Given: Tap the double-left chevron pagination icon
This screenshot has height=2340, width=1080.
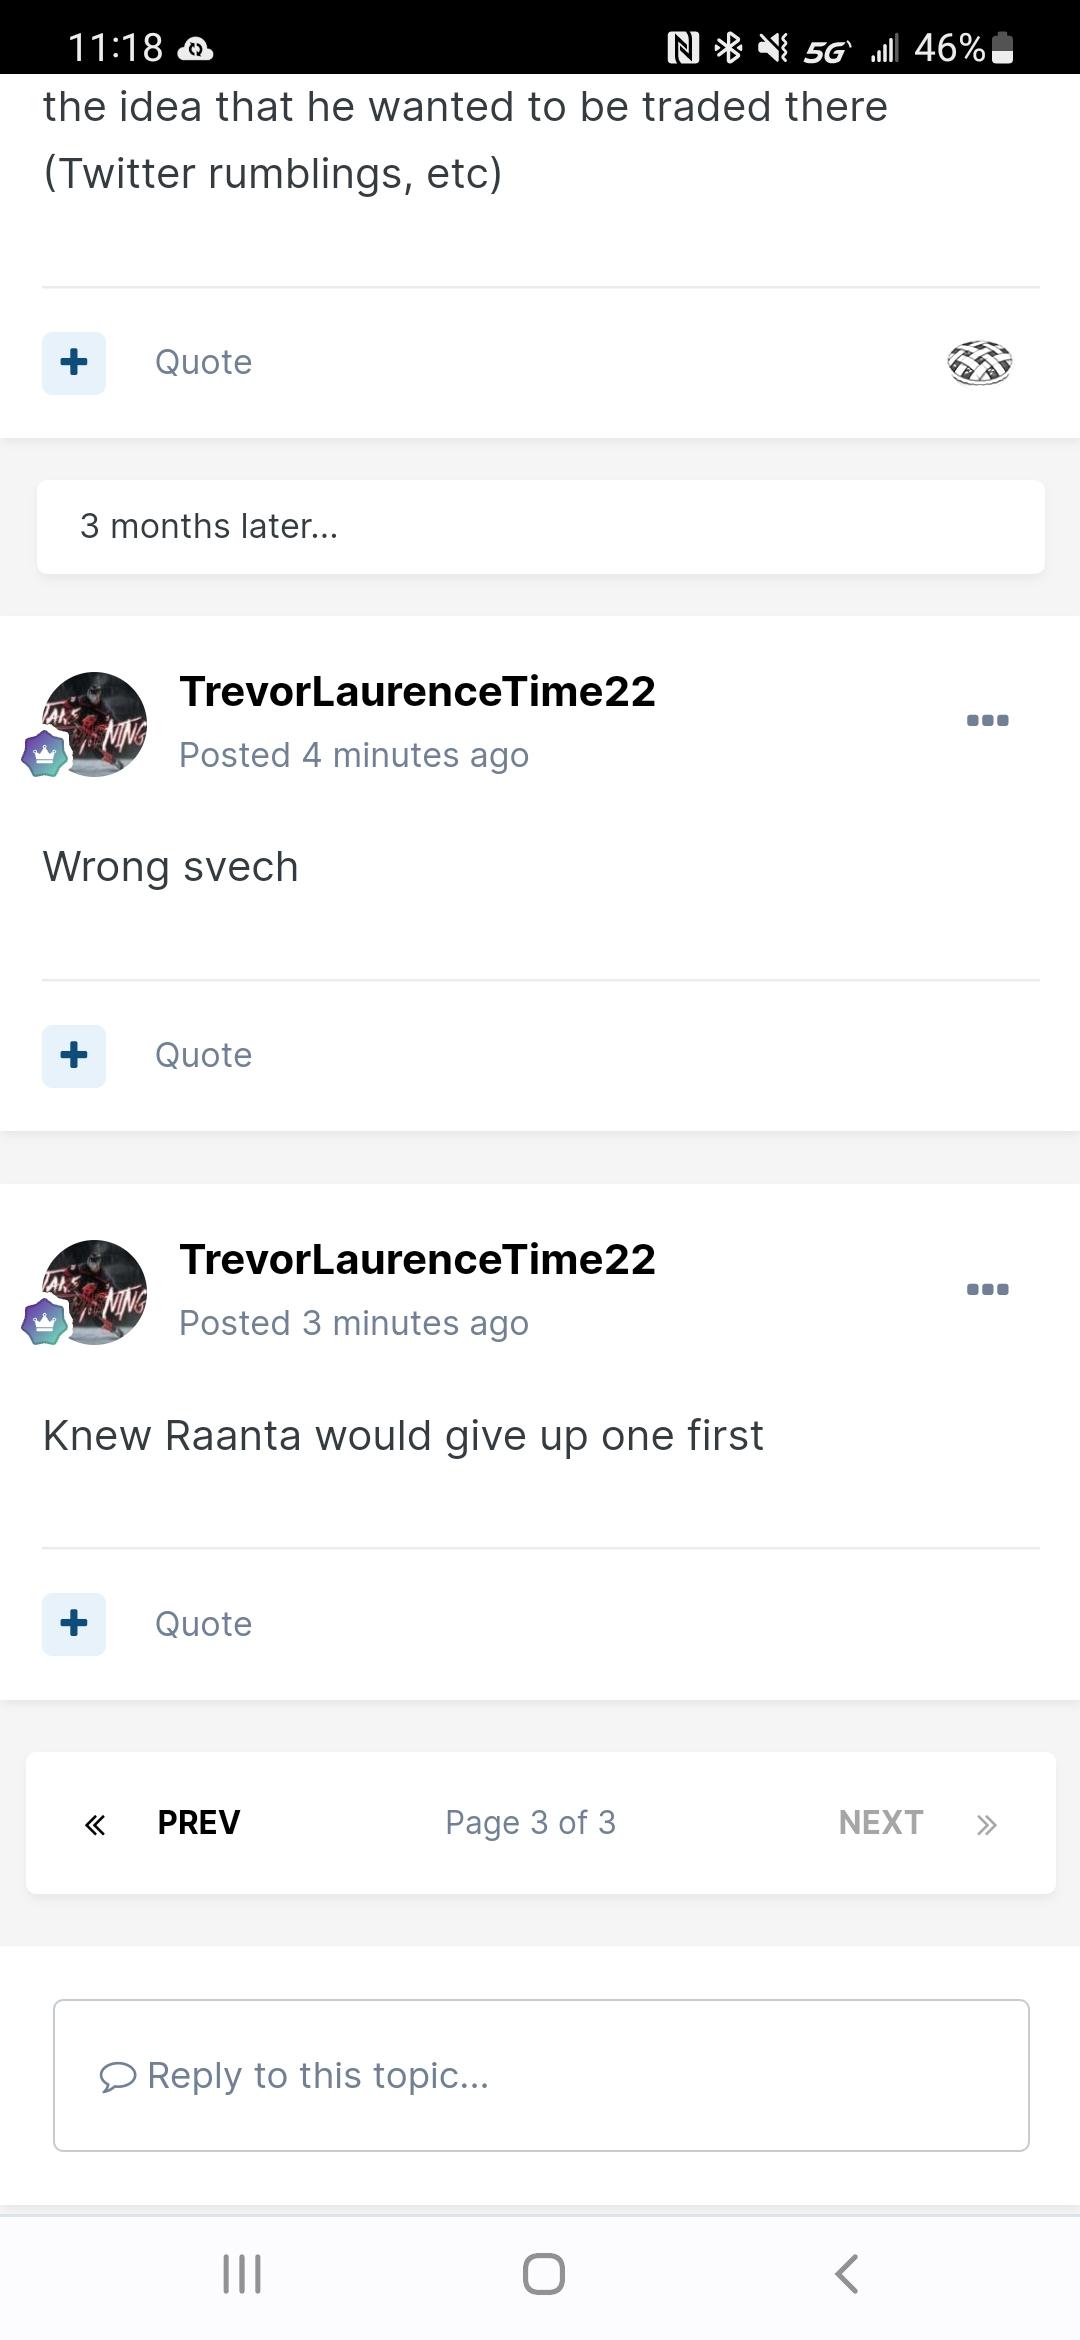Looking at the screenshot, I should tap(95, 1824).
